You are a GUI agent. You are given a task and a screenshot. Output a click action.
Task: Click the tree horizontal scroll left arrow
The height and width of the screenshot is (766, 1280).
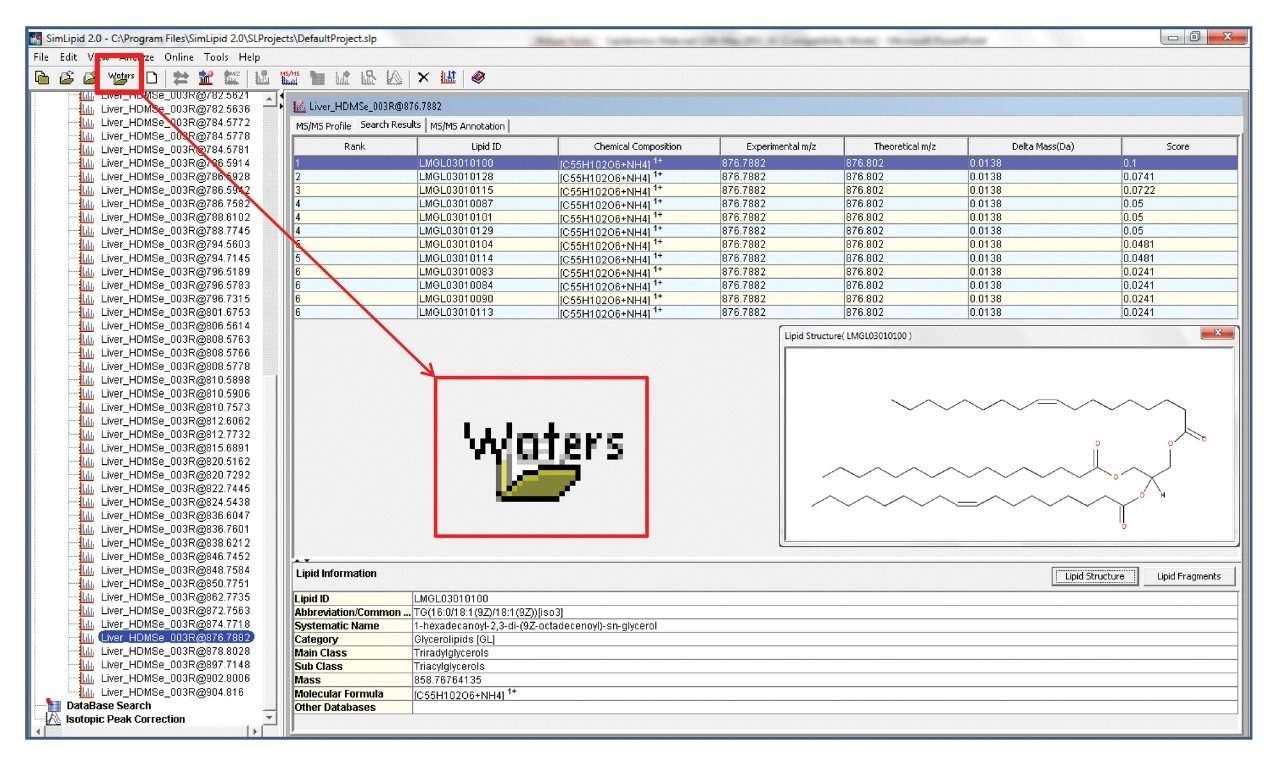pyautogui.click(x=40, y=732)
